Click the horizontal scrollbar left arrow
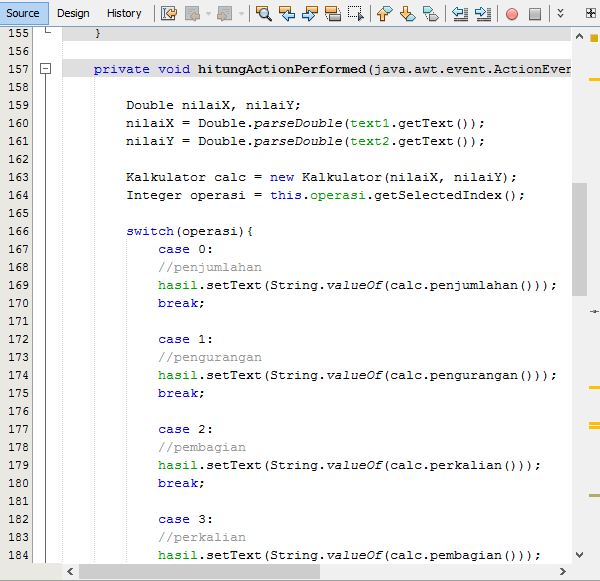This screenshot has height=581, width=600. (70, 571)
